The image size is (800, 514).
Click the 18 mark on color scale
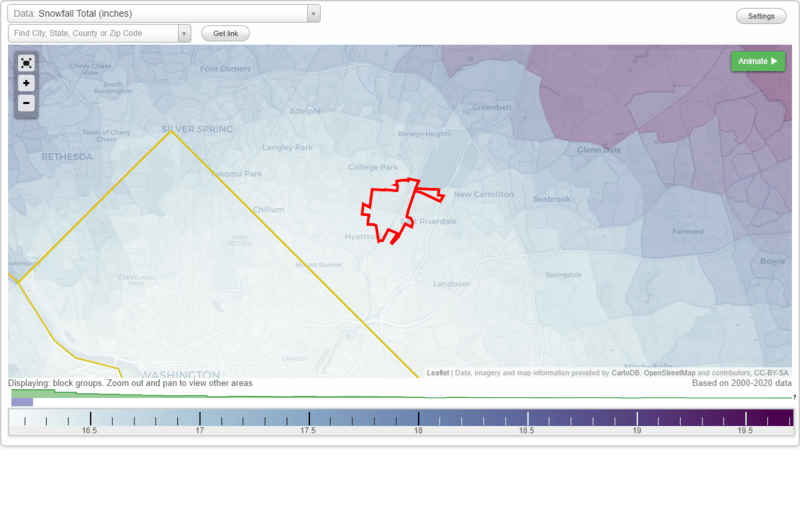pyautogui.click(x=418, y=430)
